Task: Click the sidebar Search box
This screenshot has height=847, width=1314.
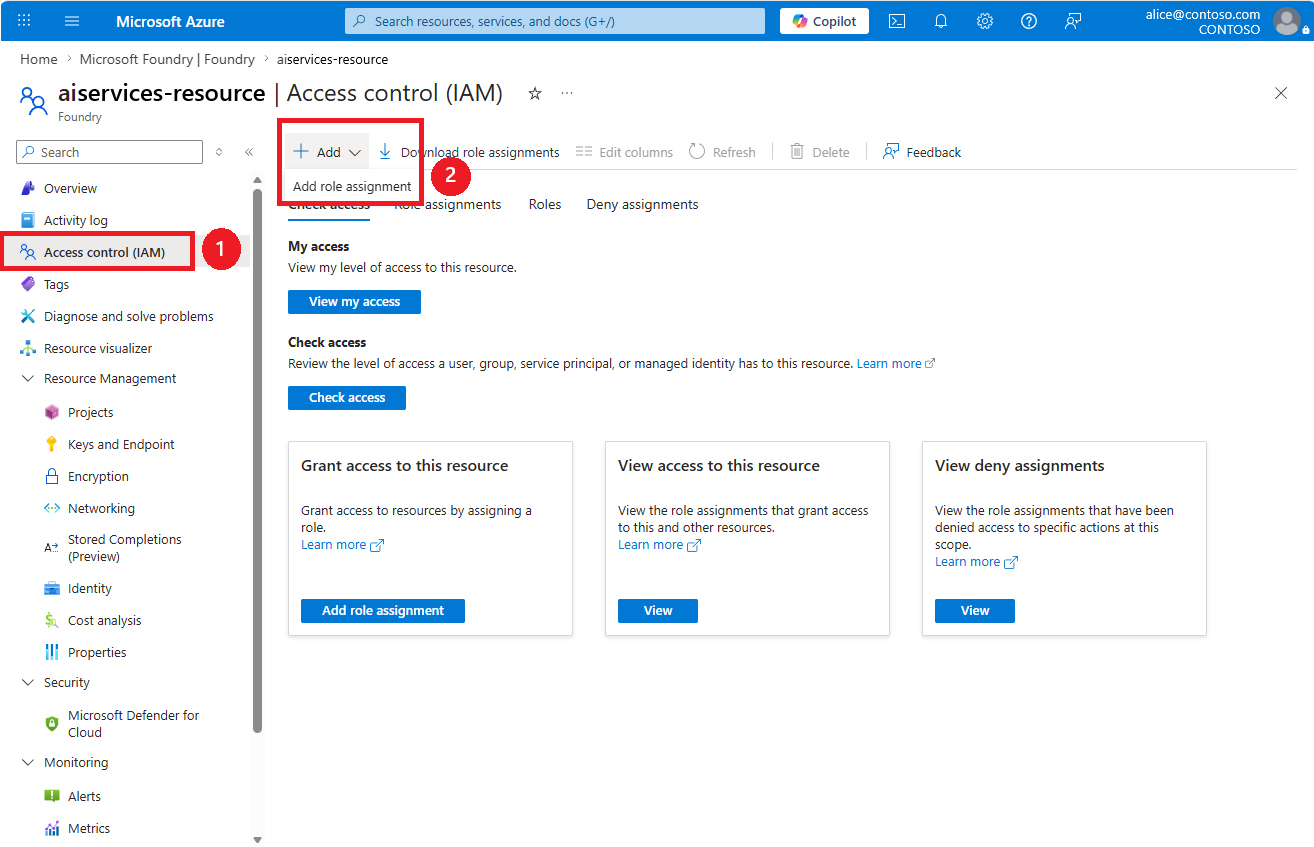Action: click(x=110, y=152)
